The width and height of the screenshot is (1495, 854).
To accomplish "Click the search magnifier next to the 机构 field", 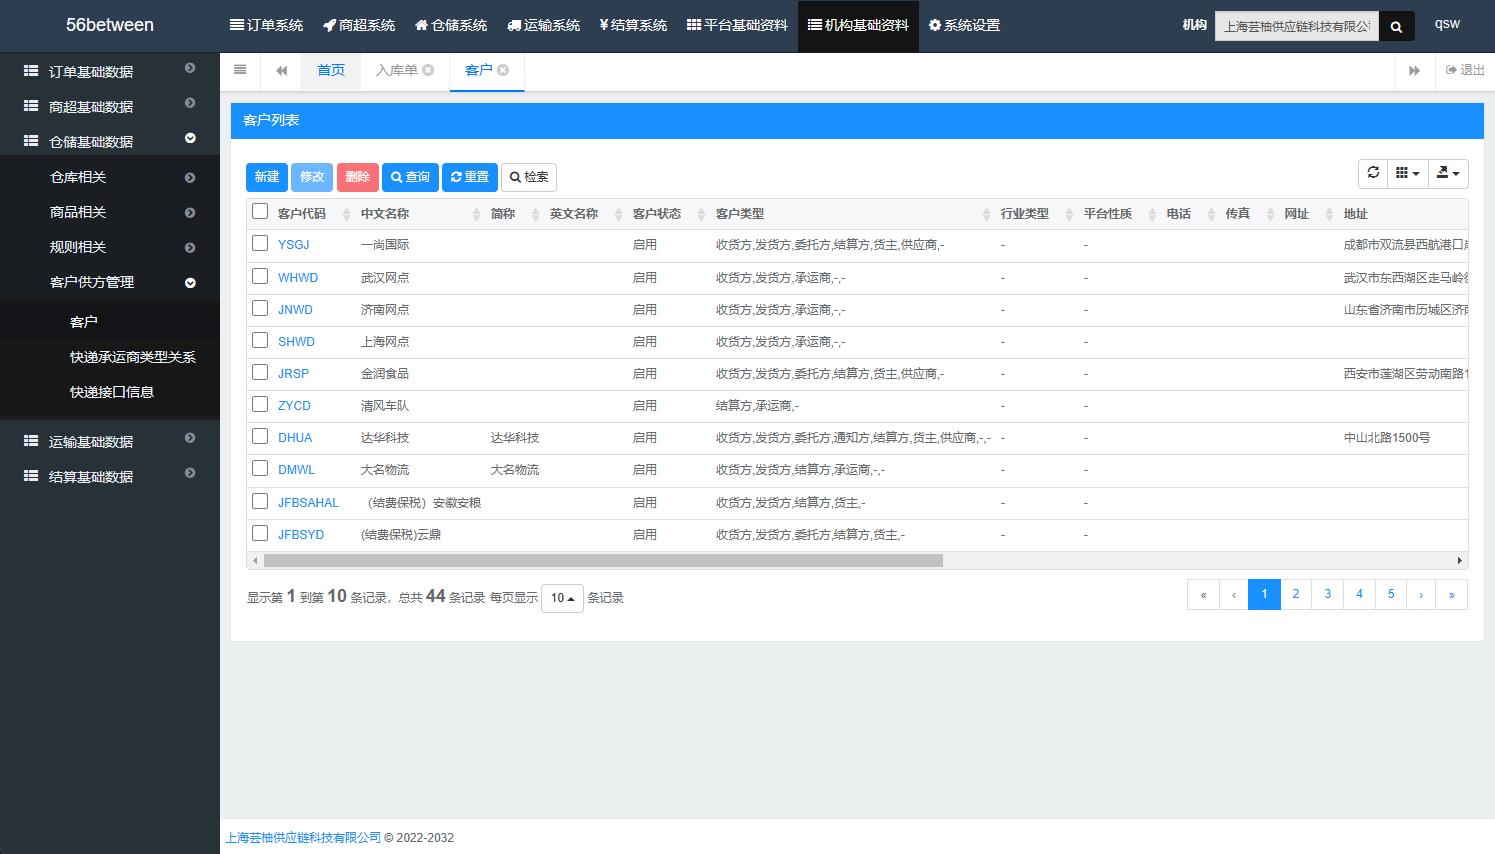I will [1396, 27].
